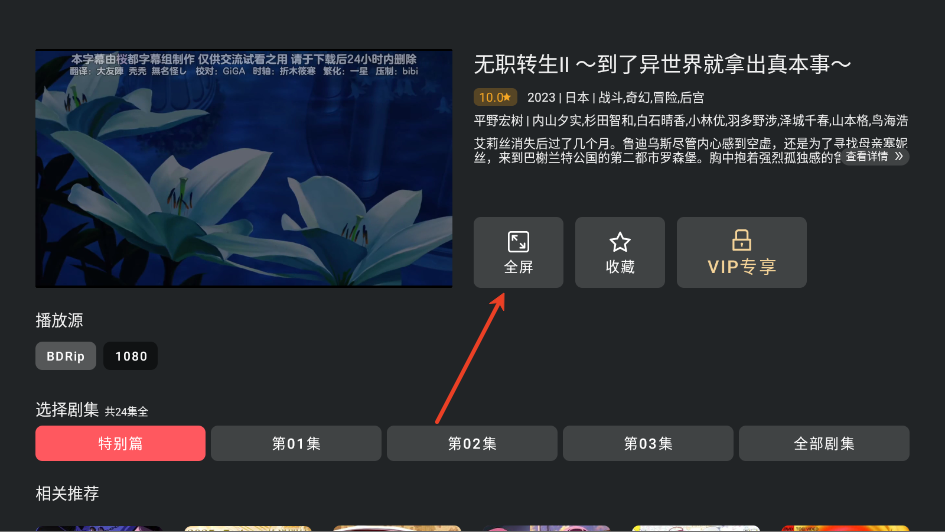
Task: Click the VIP专享 button text
Action: (x=742, y=267)
